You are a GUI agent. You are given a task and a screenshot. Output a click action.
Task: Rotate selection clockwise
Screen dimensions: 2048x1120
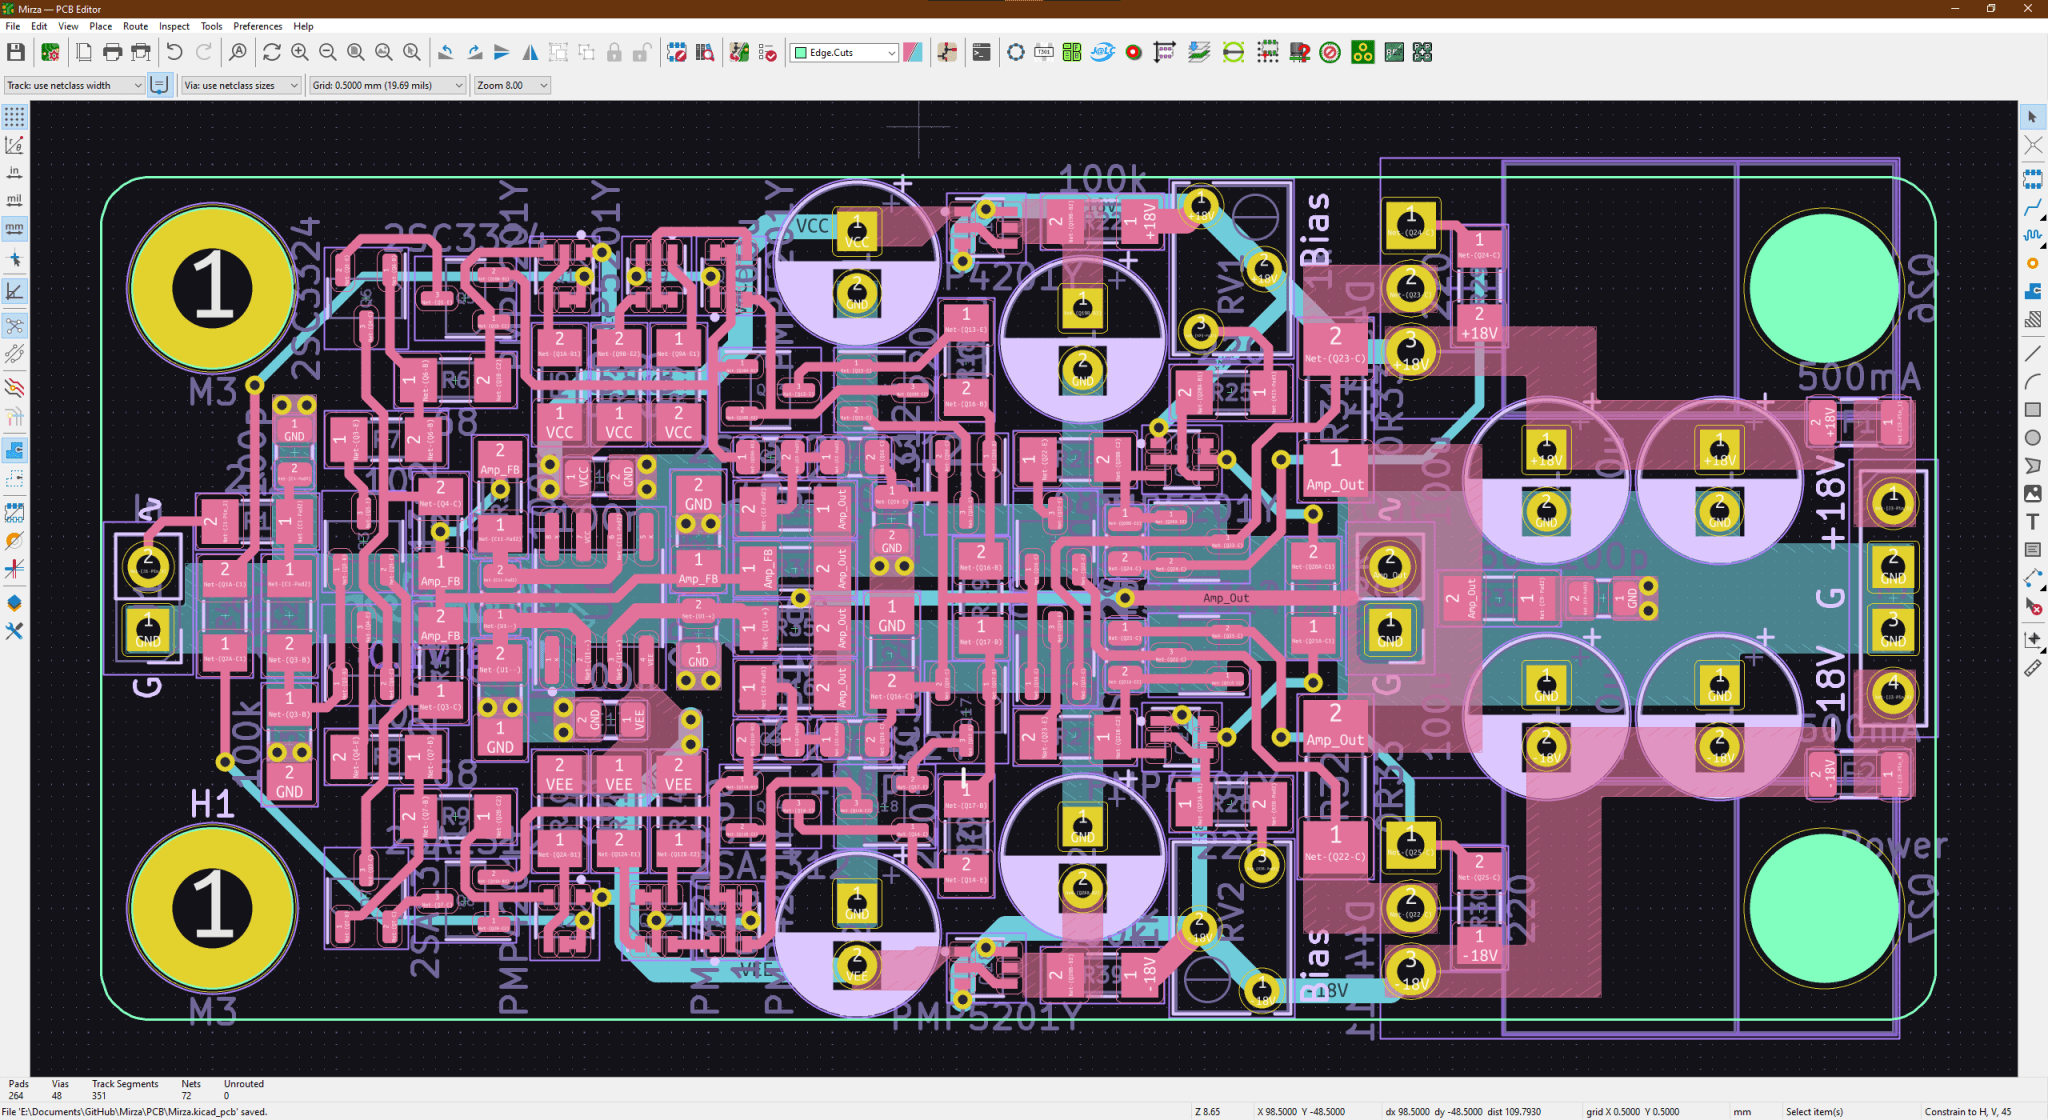tap(474, 52)
